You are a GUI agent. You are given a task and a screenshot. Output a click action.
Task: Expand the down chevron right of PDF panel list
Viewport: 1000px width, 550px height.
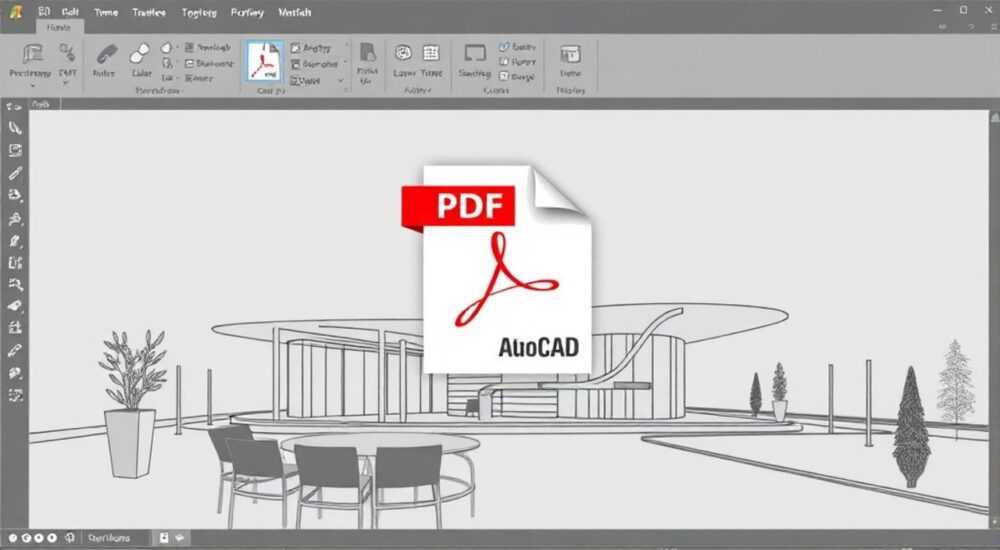[341, 81]
